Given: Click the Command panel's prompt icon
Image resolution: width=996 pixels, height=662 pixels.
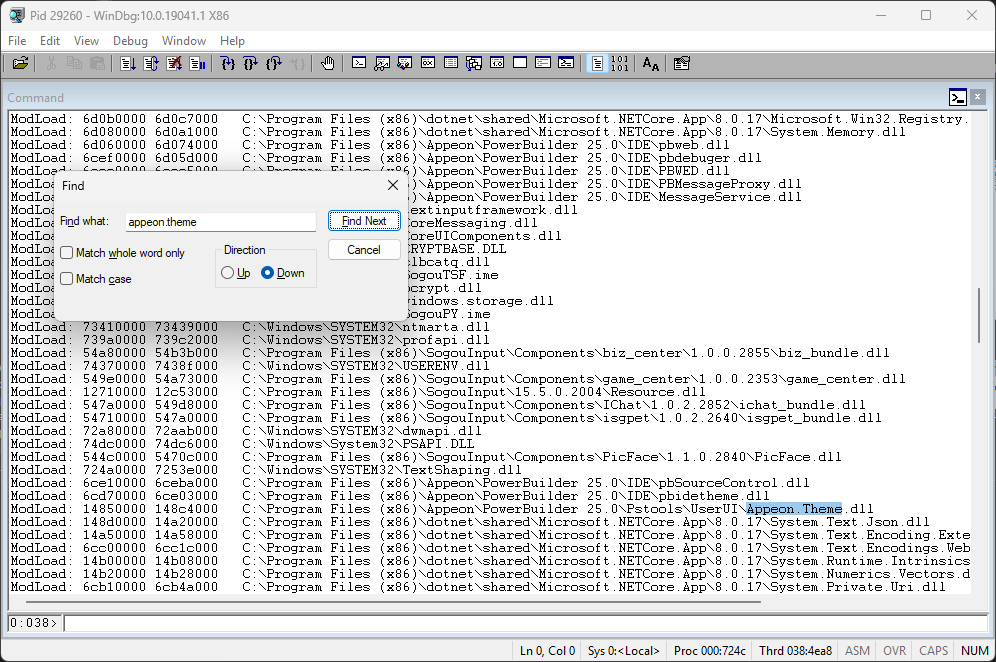Looking at the screenshot, I should [958, 97].
